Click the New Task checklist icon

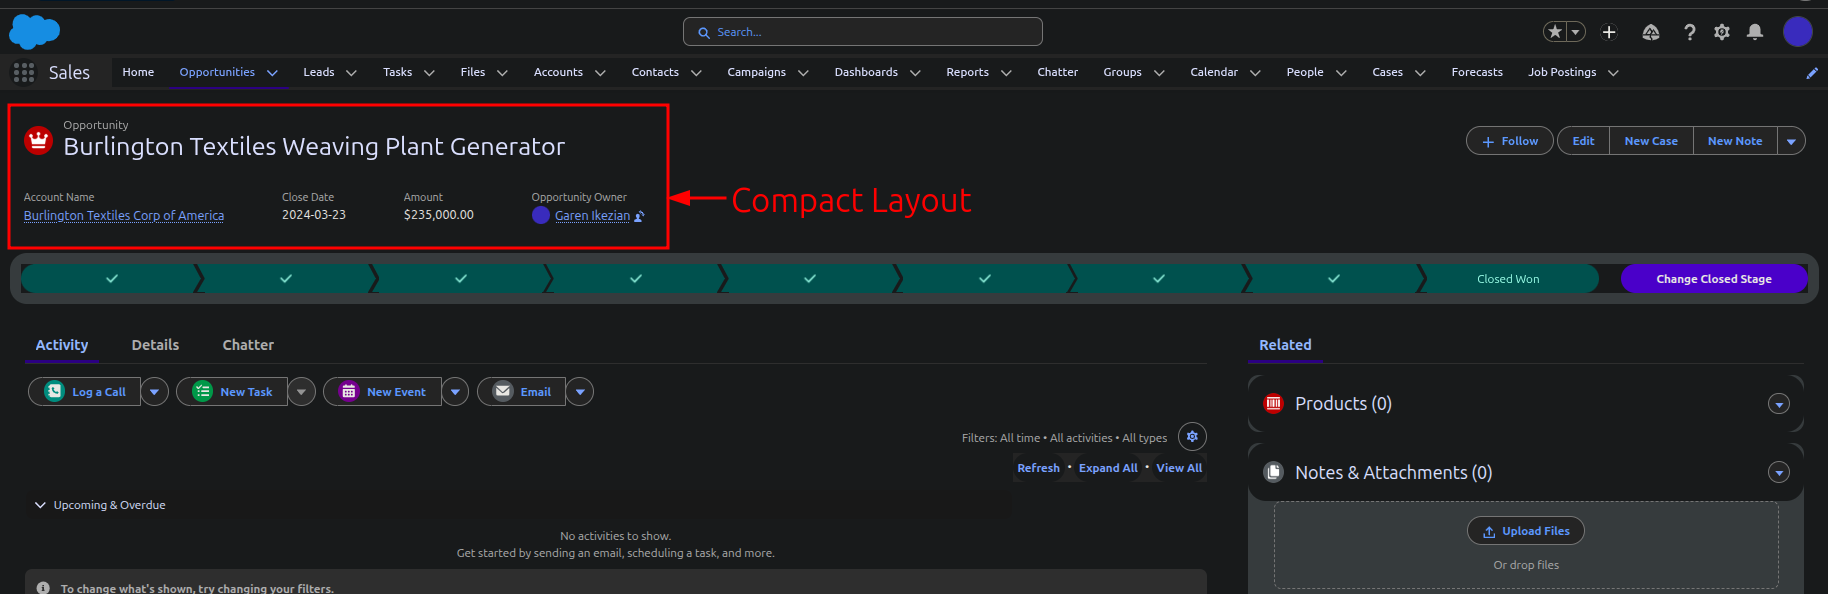click(x=203, y=391)
